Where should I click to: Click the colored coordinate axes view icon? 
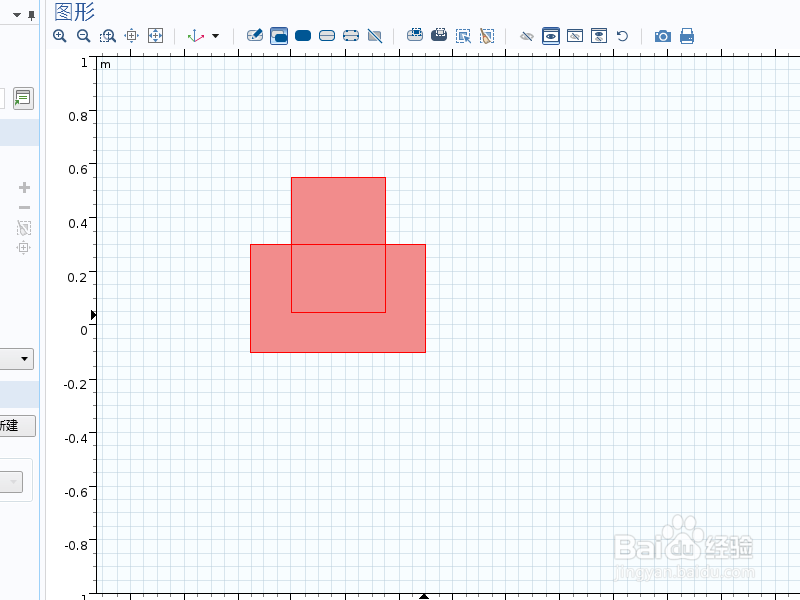point(195,36)
